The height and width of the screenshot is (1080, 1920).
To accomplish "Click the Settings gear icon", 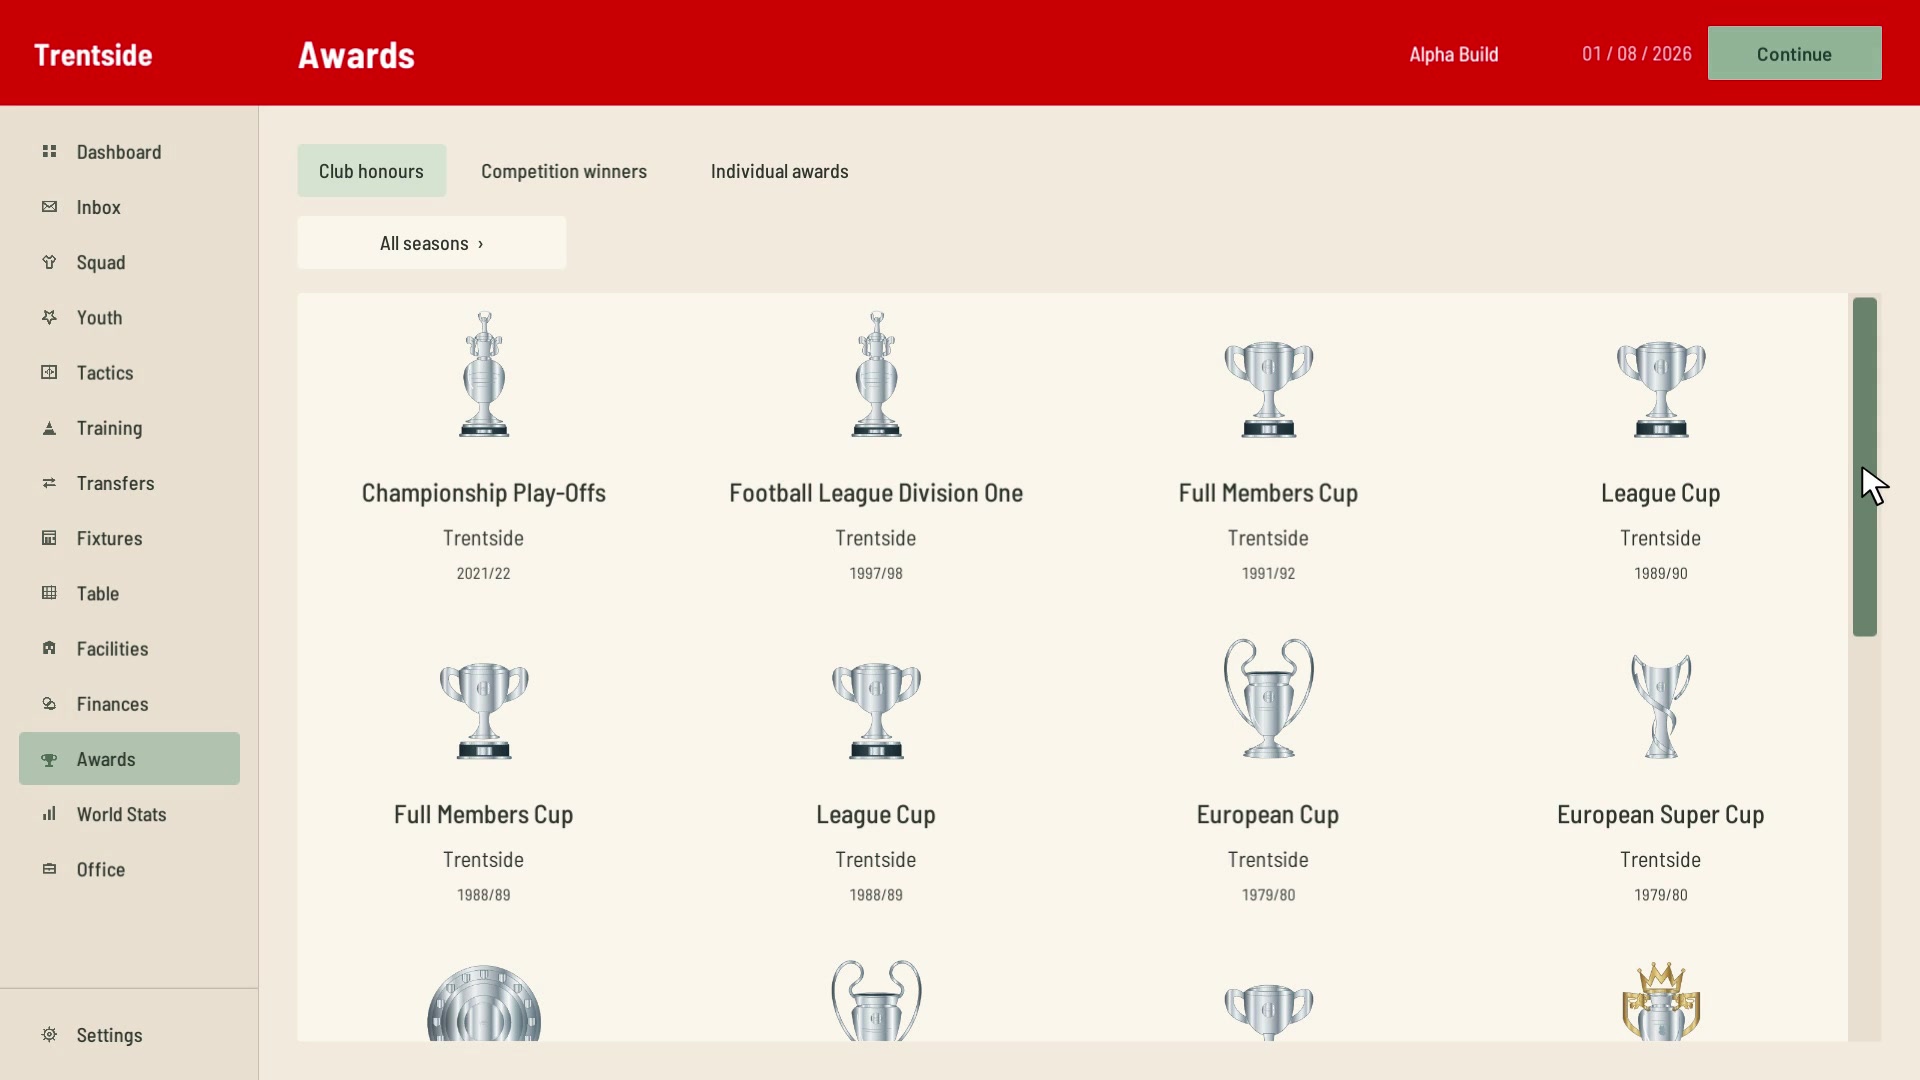I will click(x=49, y=1035).
